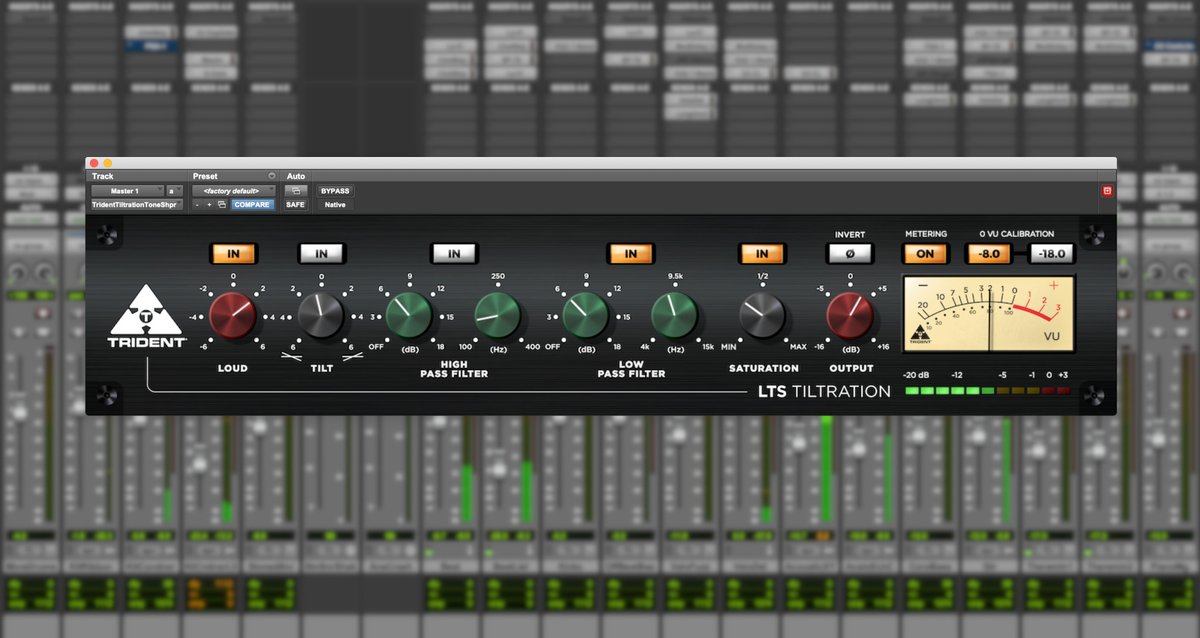Select the -8.0 VU calibration option
The image size is (1200, 638).
[988, 254]
